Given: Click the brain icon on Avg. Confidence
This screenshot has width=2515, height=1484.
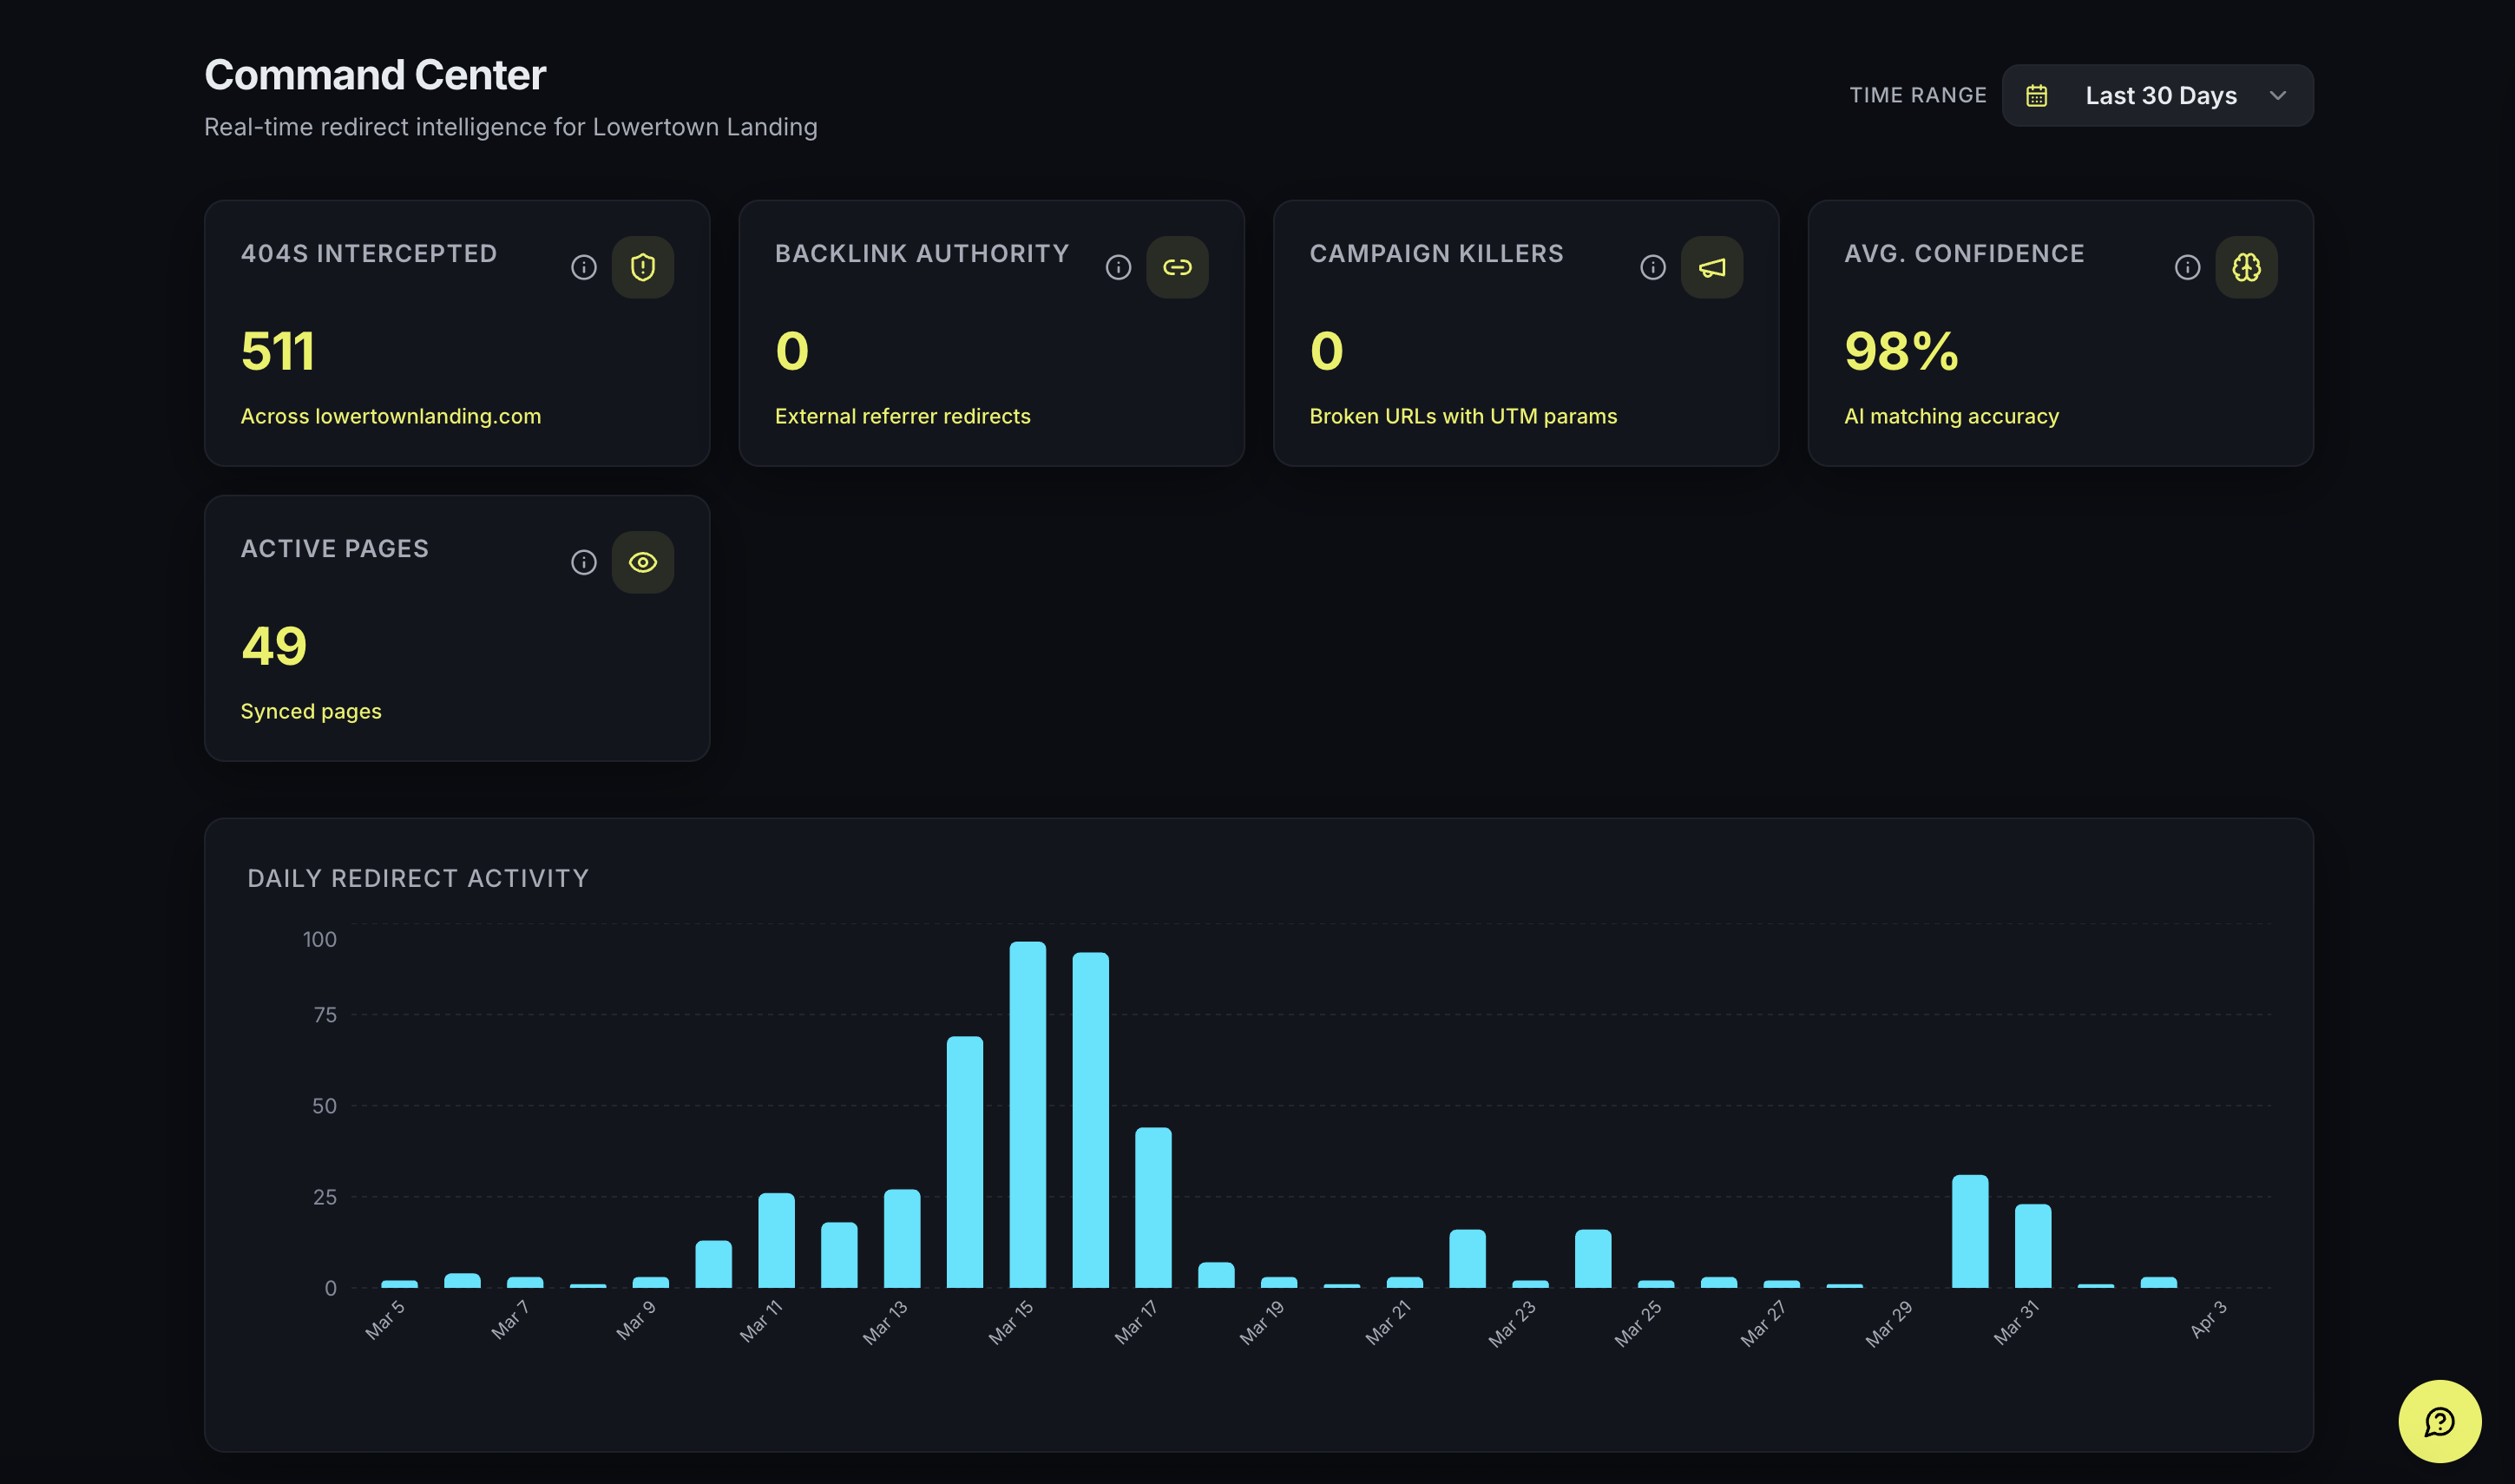Looking at the screenshot, I should [2246, 267].
